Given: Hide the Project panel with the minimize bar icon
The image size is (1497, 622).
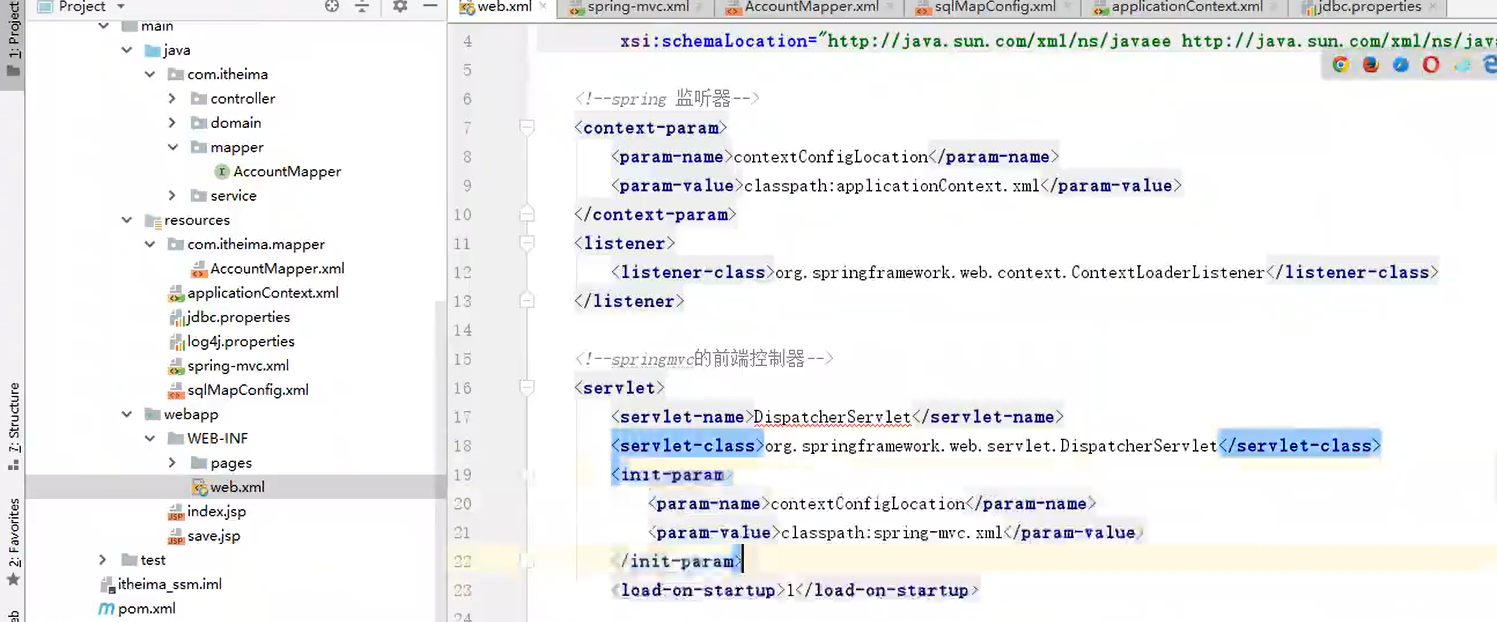Looking at the screenshot, I should pos(430,7).
